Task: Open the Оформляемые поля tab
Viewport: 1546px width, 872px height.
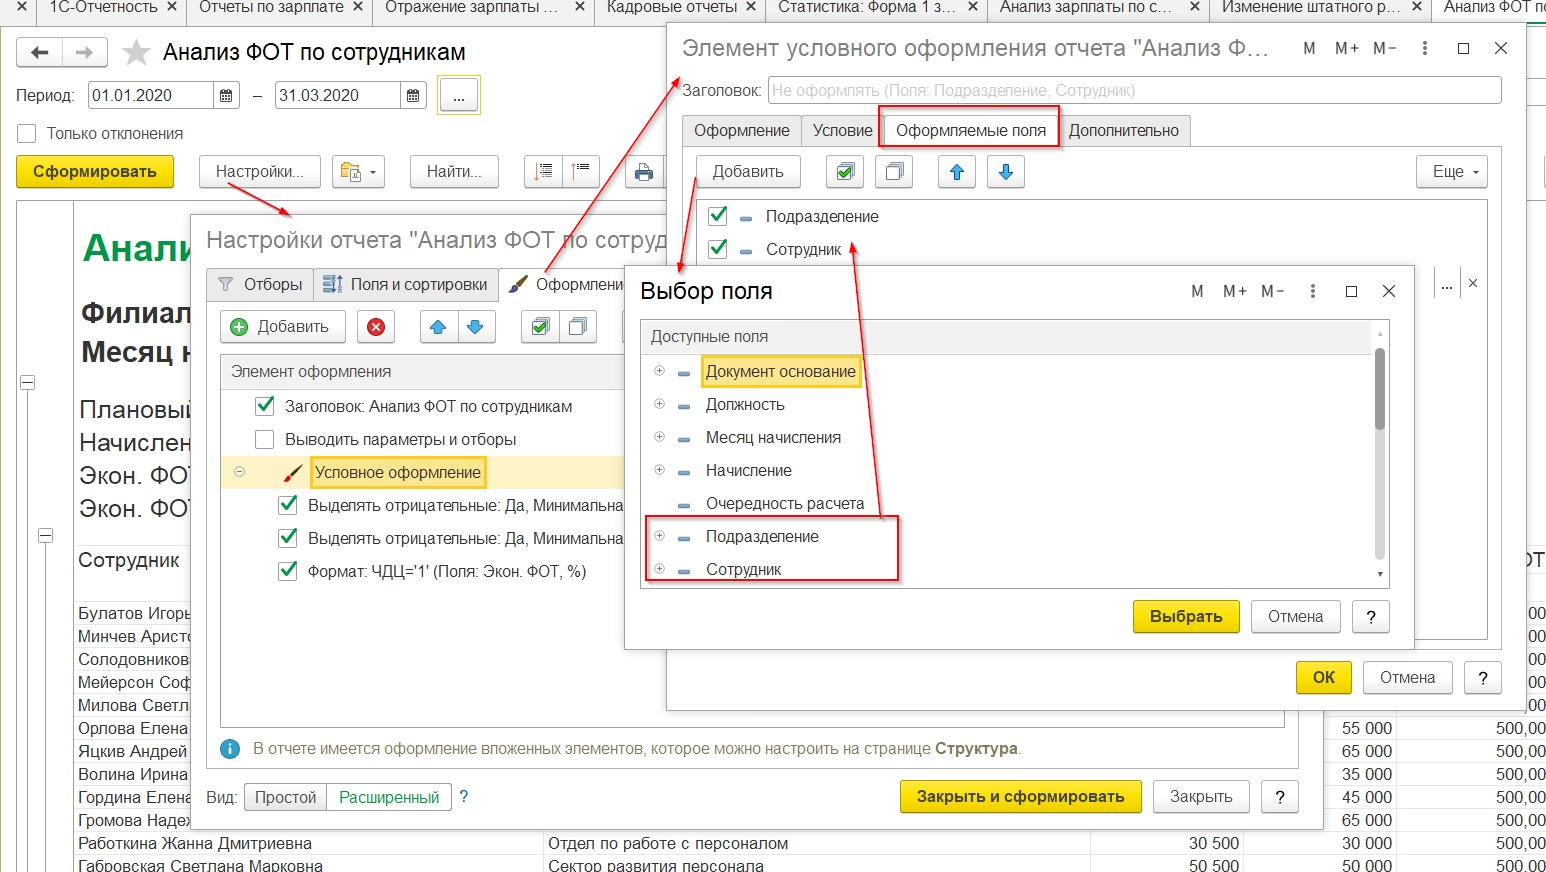Action: 970,131
